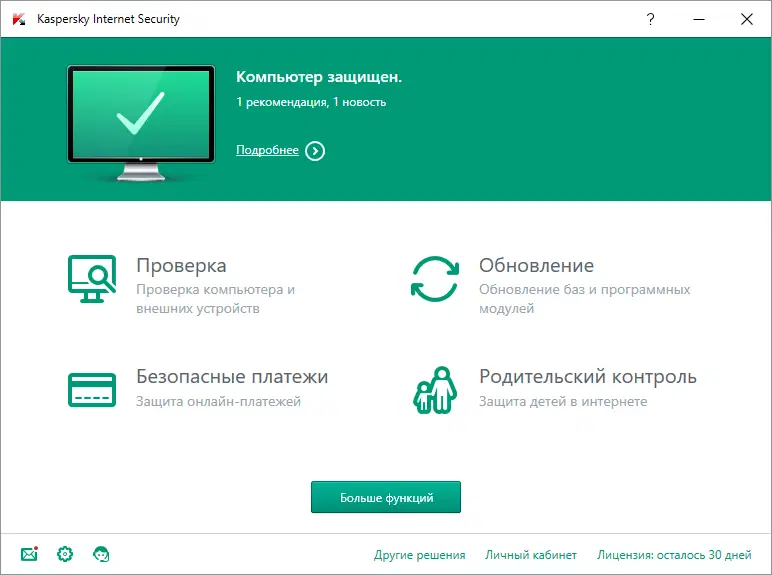
Task: Close the Kaspersky Internet Security window
Action: click(747, 19)
